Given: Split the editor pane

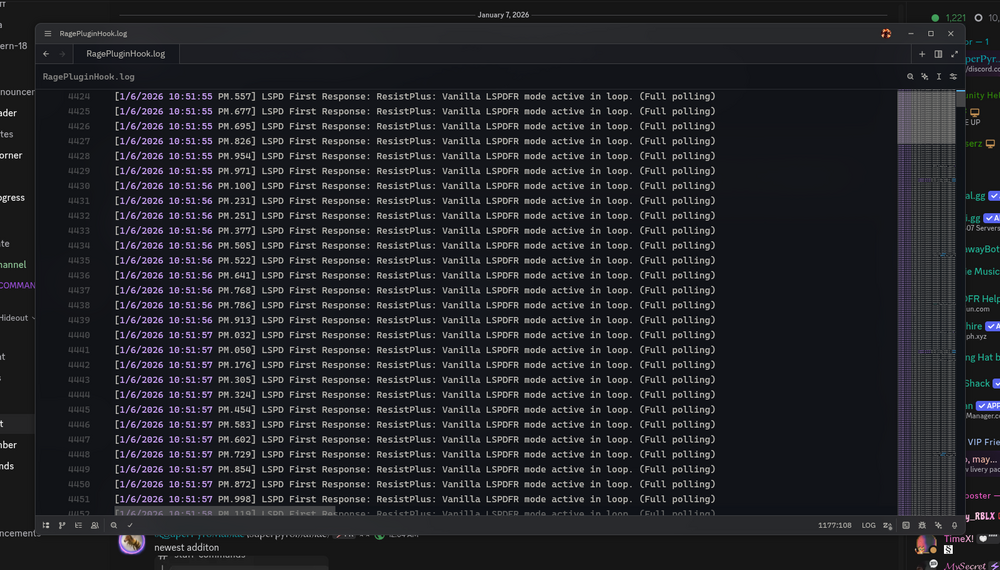Looking at the screenshot, I should (x=938, y=54).
